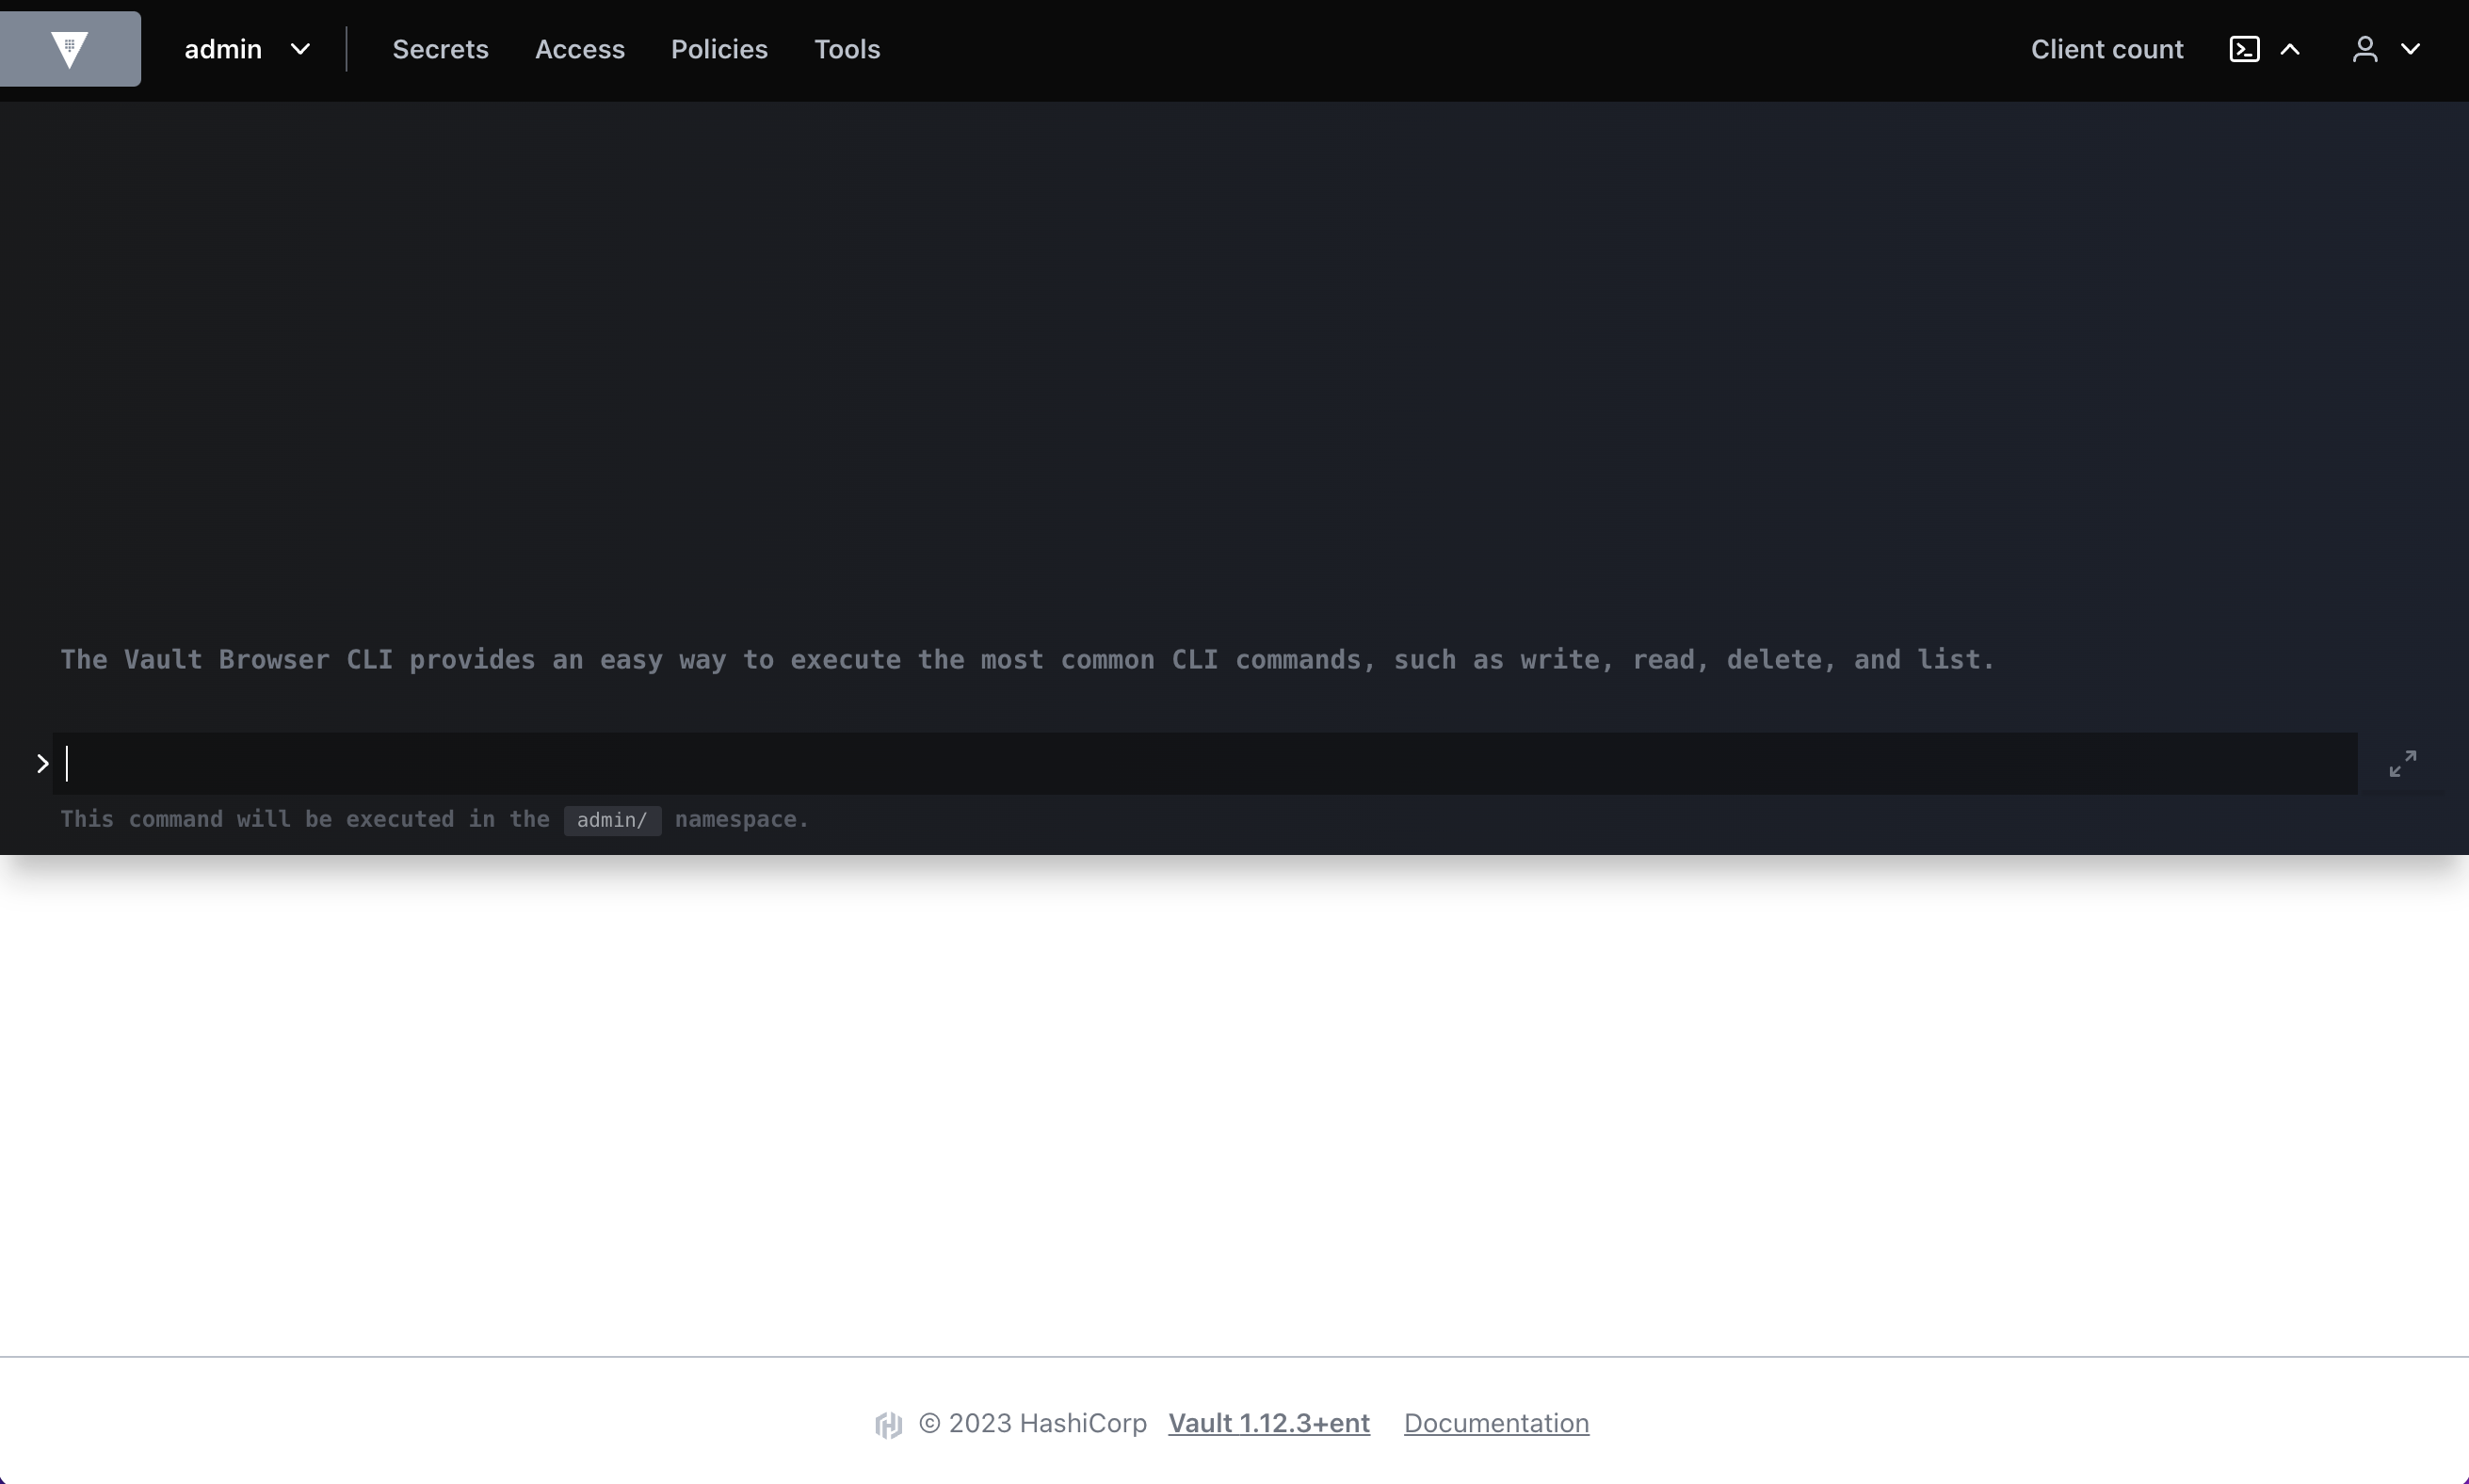Go to the Access section

(x=580, y=49)
